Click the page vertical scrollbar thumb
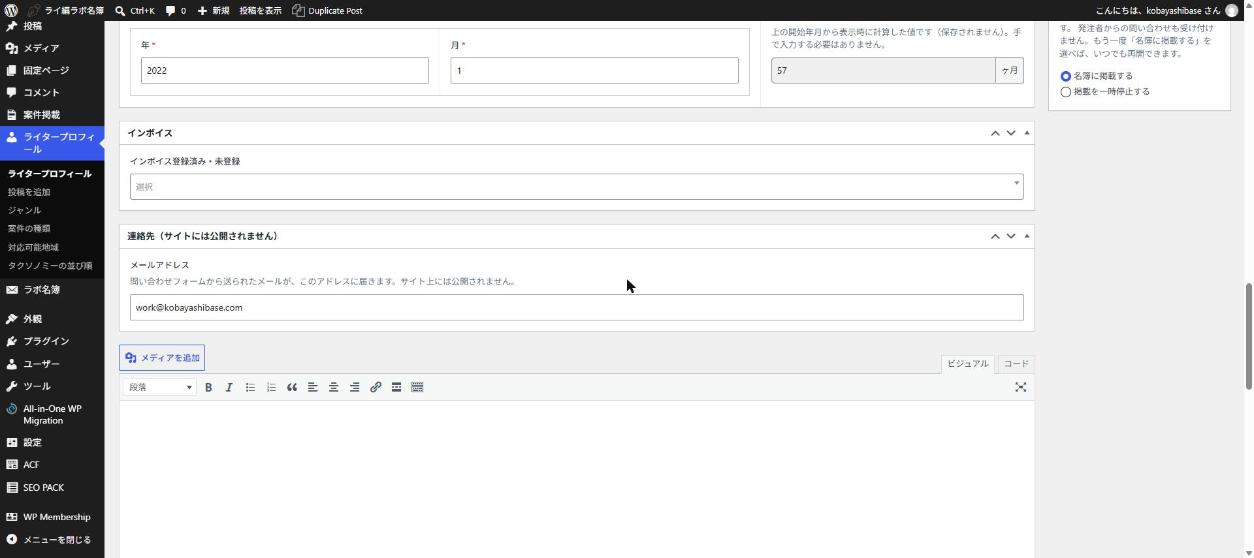Image resolution: width=1254 pixels, height=558 pixels. point(1248,336)
